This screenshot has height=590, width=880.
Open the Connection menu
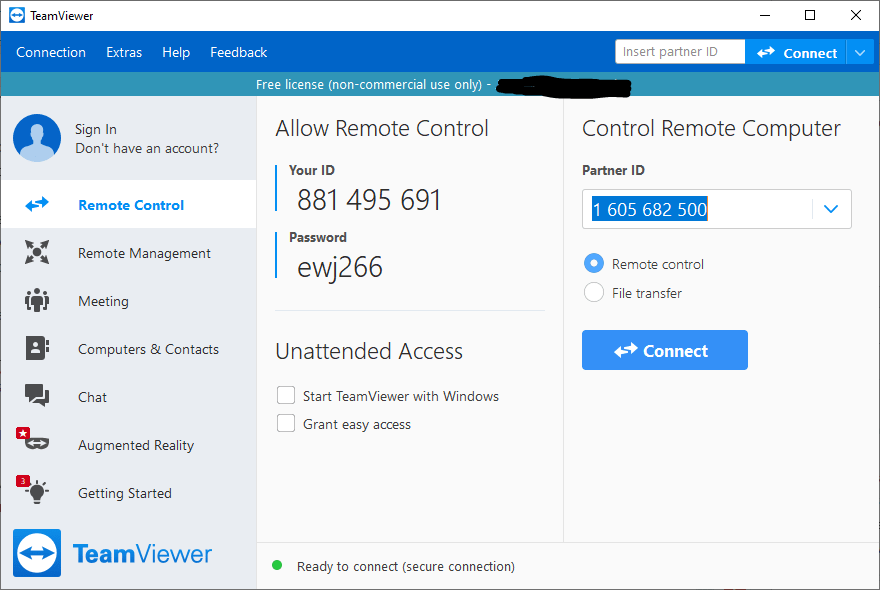(51, 52)
